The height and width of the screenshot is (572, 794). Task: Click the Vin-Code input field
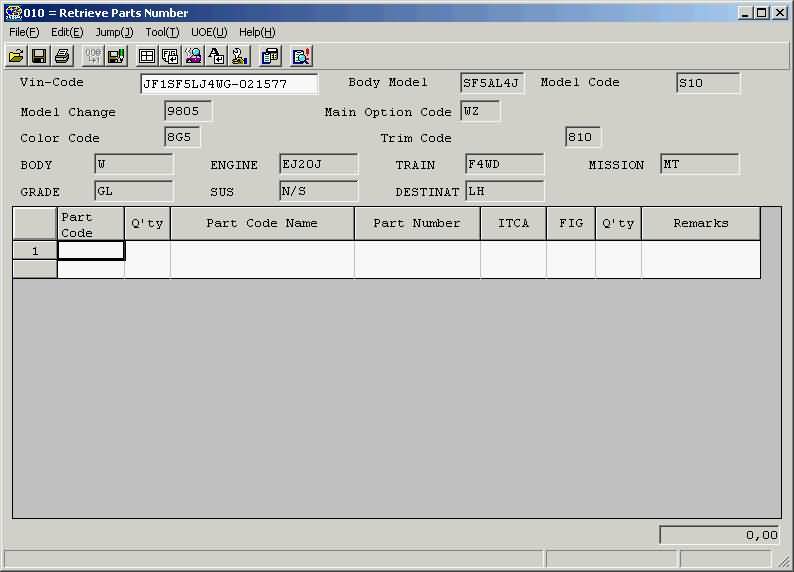pos(229,84)
